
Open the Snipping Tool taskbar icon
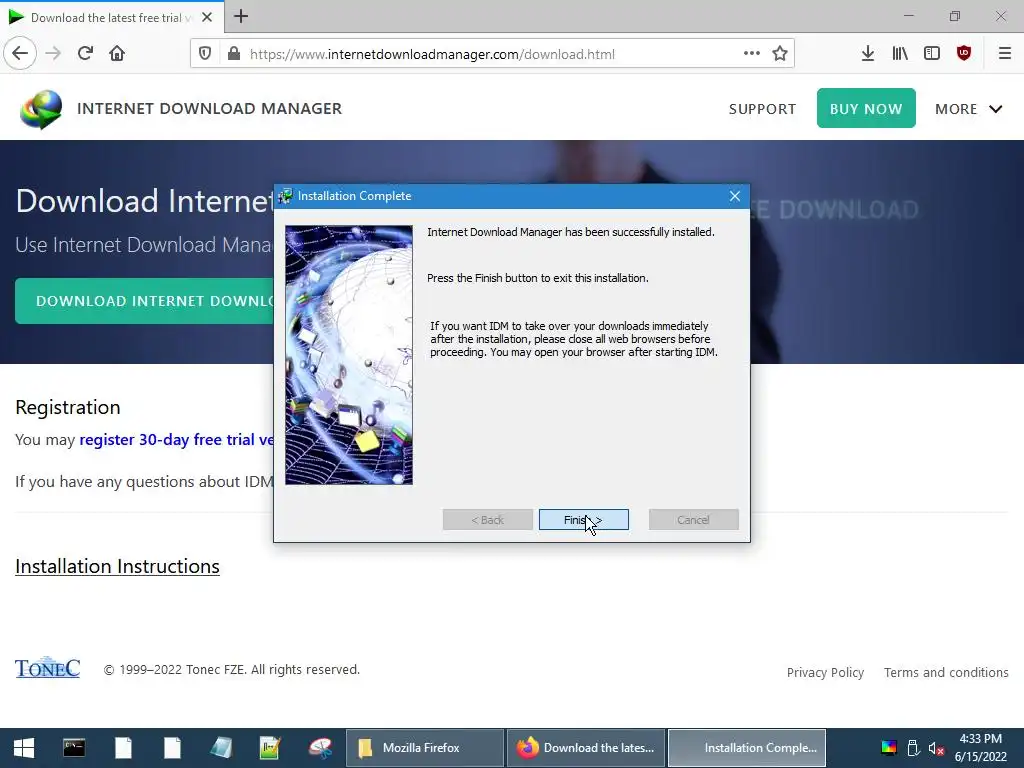[x=320, y=748]
